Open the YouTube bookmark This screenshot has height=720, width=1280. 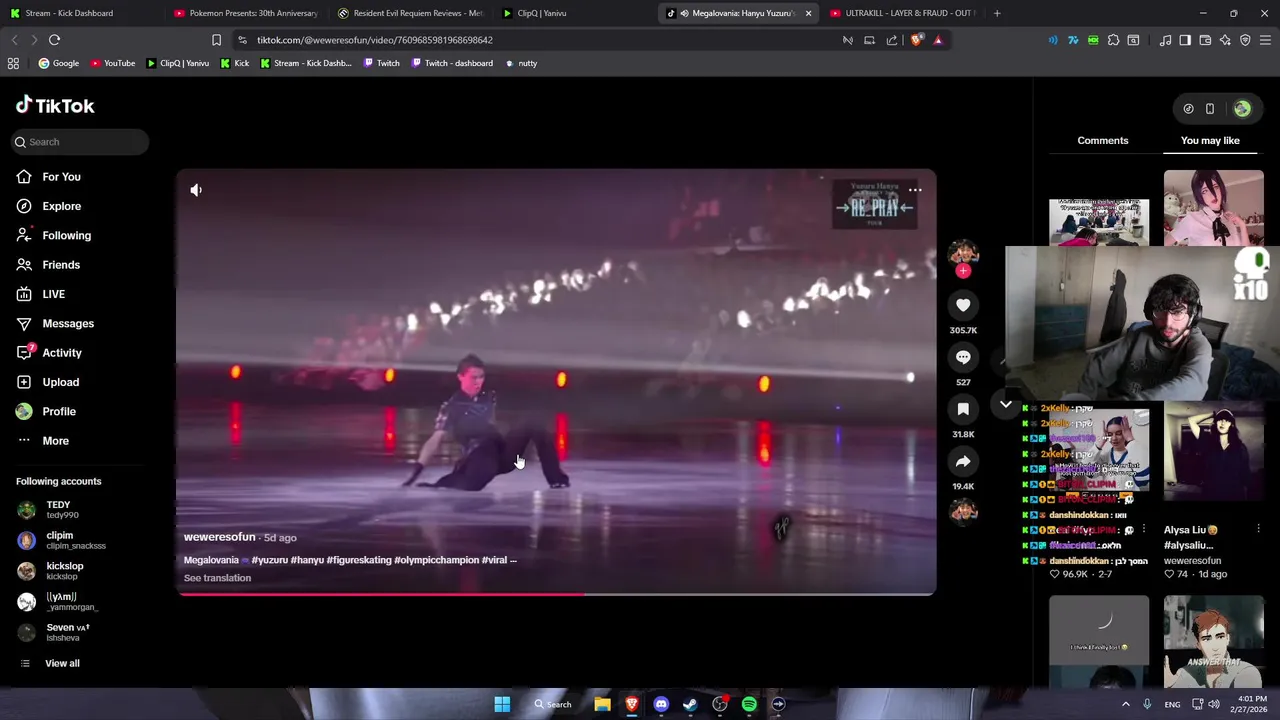point(112,63)
